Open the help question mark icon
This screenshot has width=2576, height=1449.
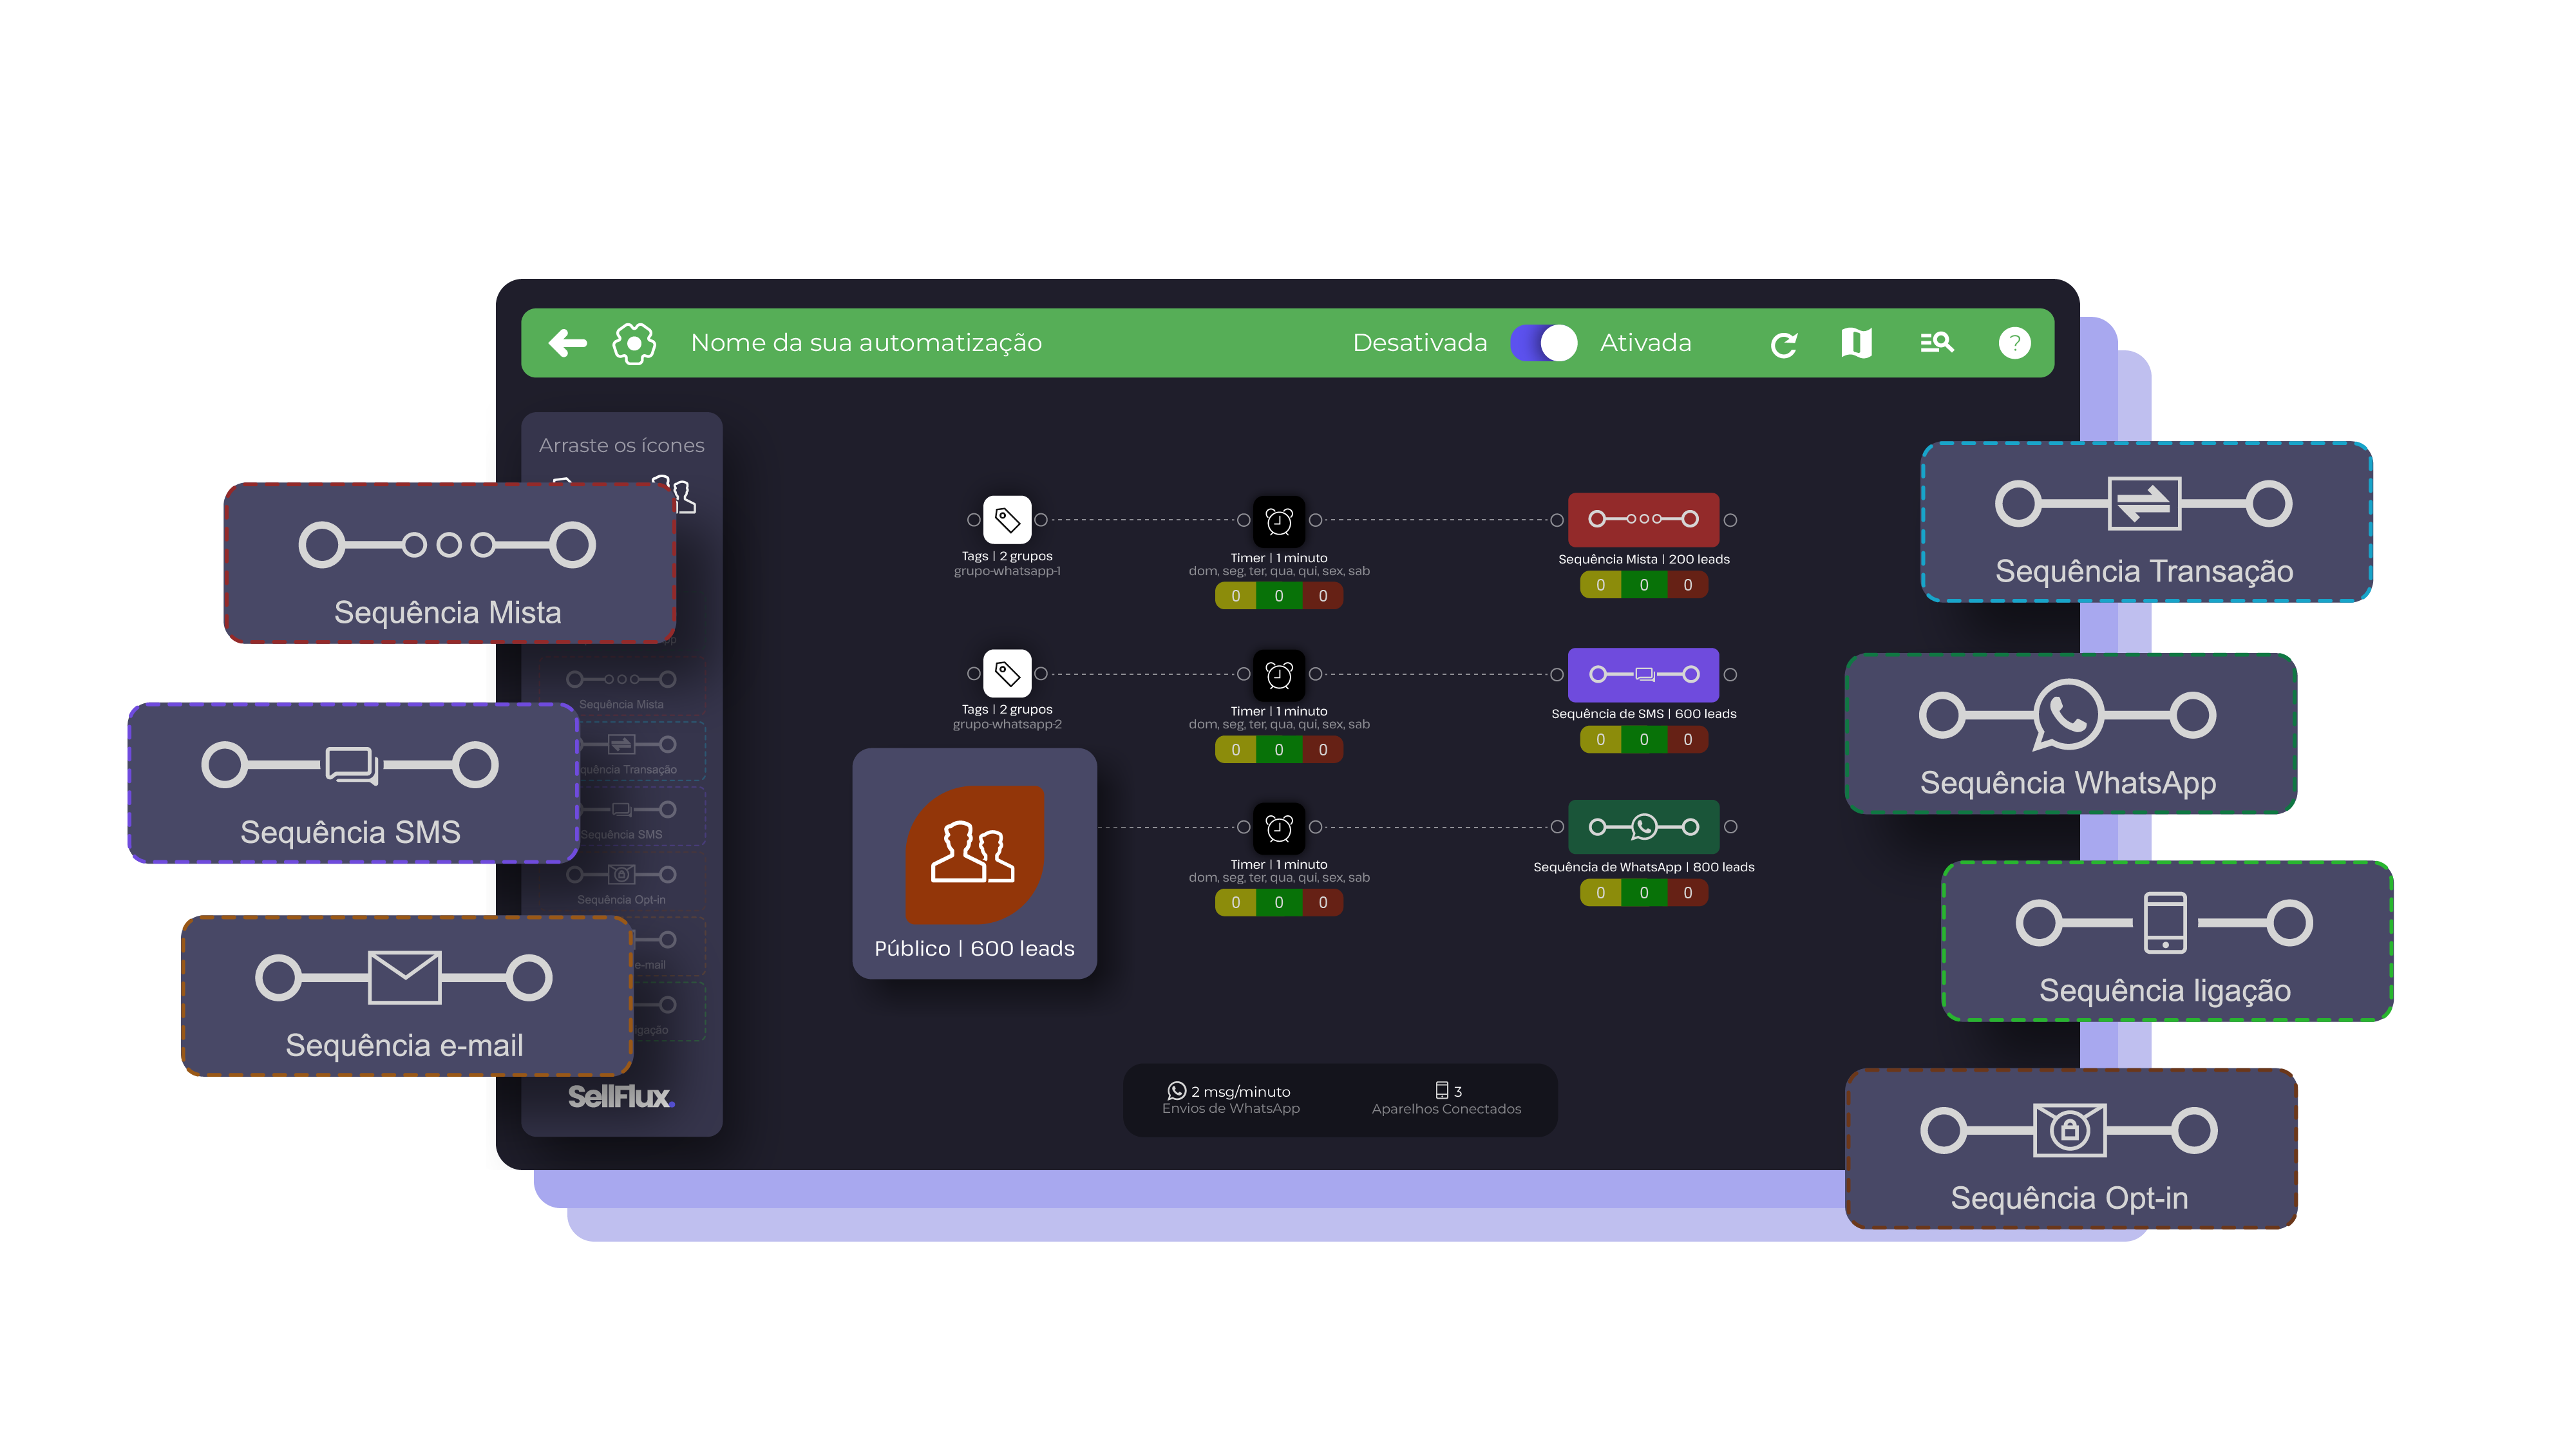[2014, 343]
